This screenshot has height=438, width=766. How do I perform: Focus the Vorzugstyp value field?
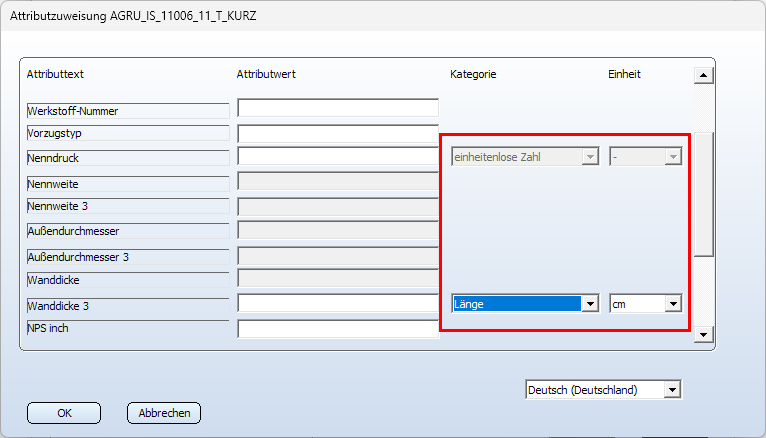[x=338, y=133]
